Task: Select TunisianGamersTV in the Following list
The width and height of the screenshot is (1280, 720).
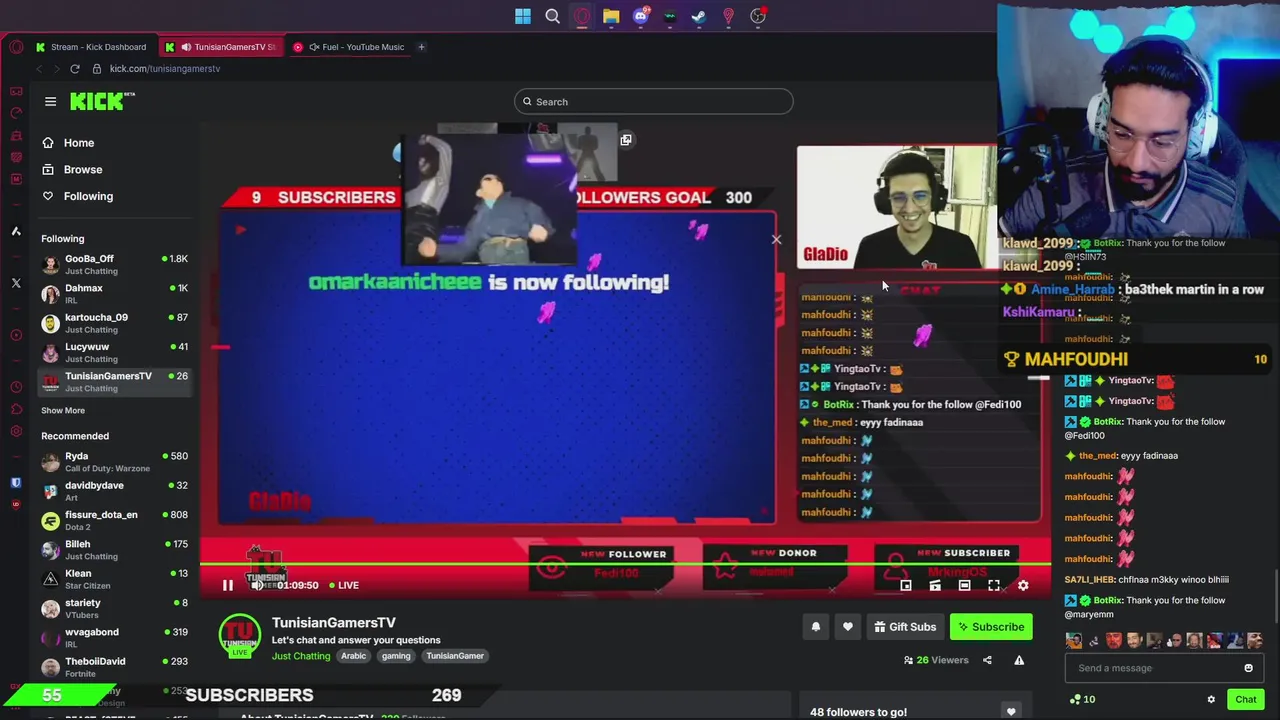Action: [114, 381]
